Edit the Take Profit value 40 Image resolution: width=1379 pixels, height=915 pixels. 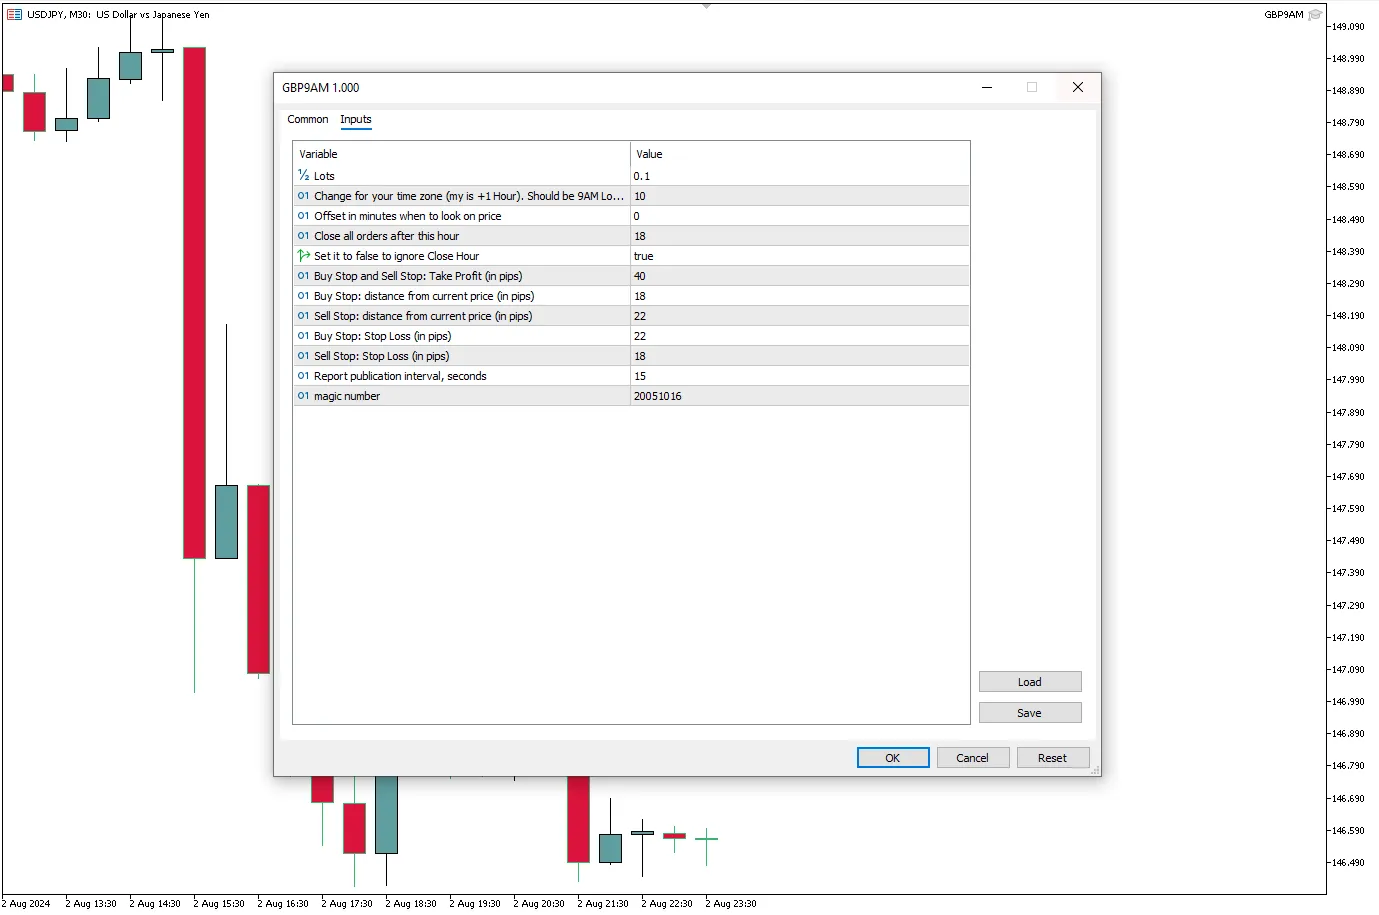tap(800, 276)
